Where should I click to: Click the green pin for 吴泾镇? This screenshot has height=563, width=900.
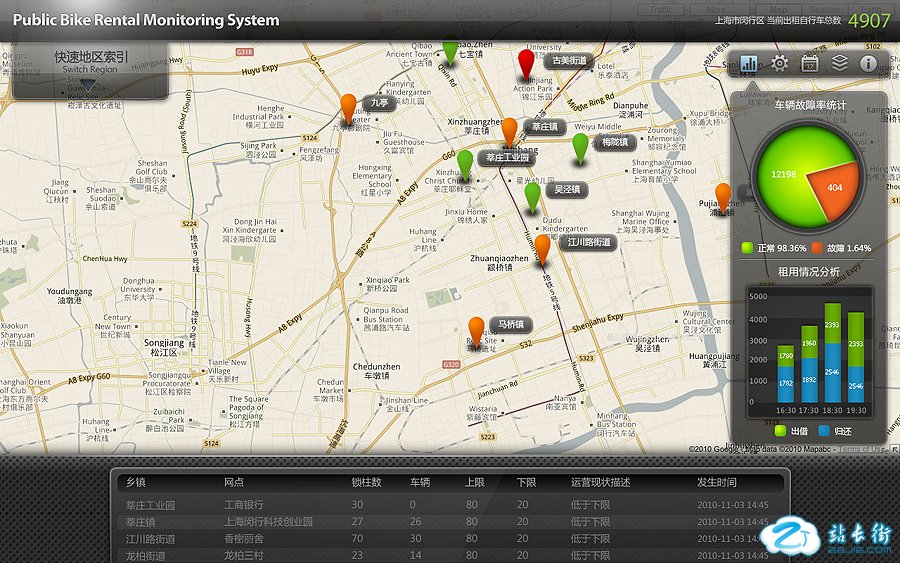[532, 194]
